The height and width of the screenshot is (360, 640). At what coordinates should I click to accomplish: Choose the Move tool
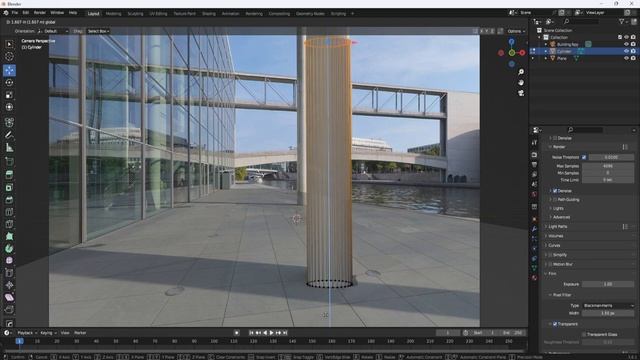click(9, 70)
